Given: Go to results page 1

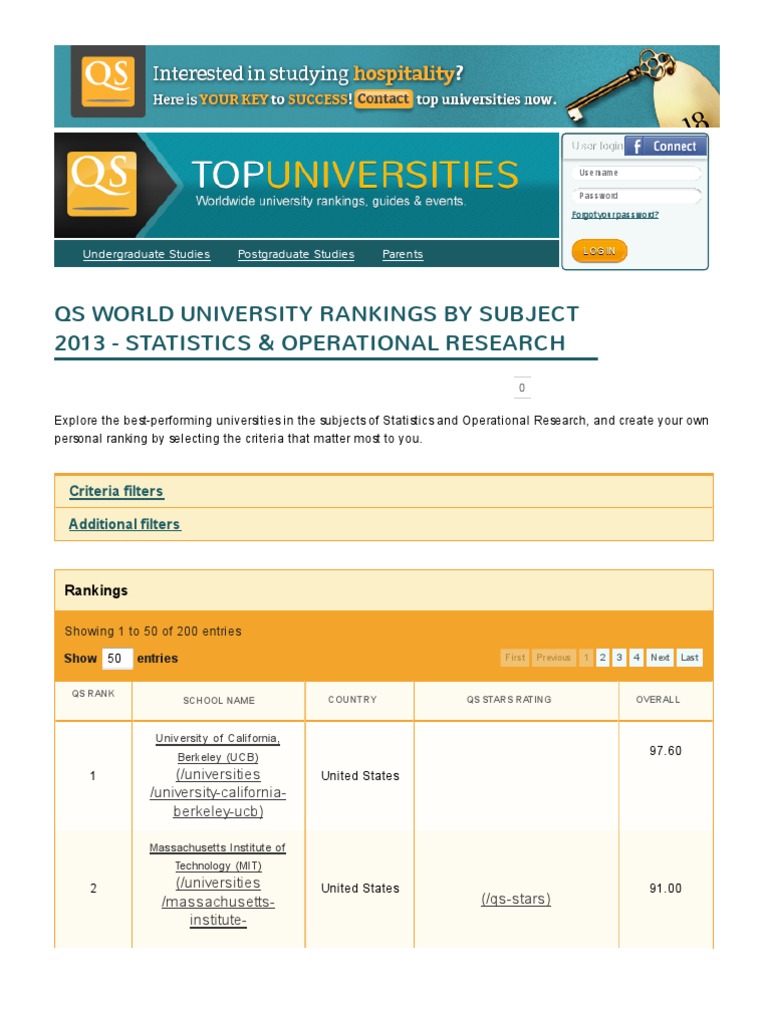Looking at the screenshot, I should pyautogui.click(x=586, y=658).
